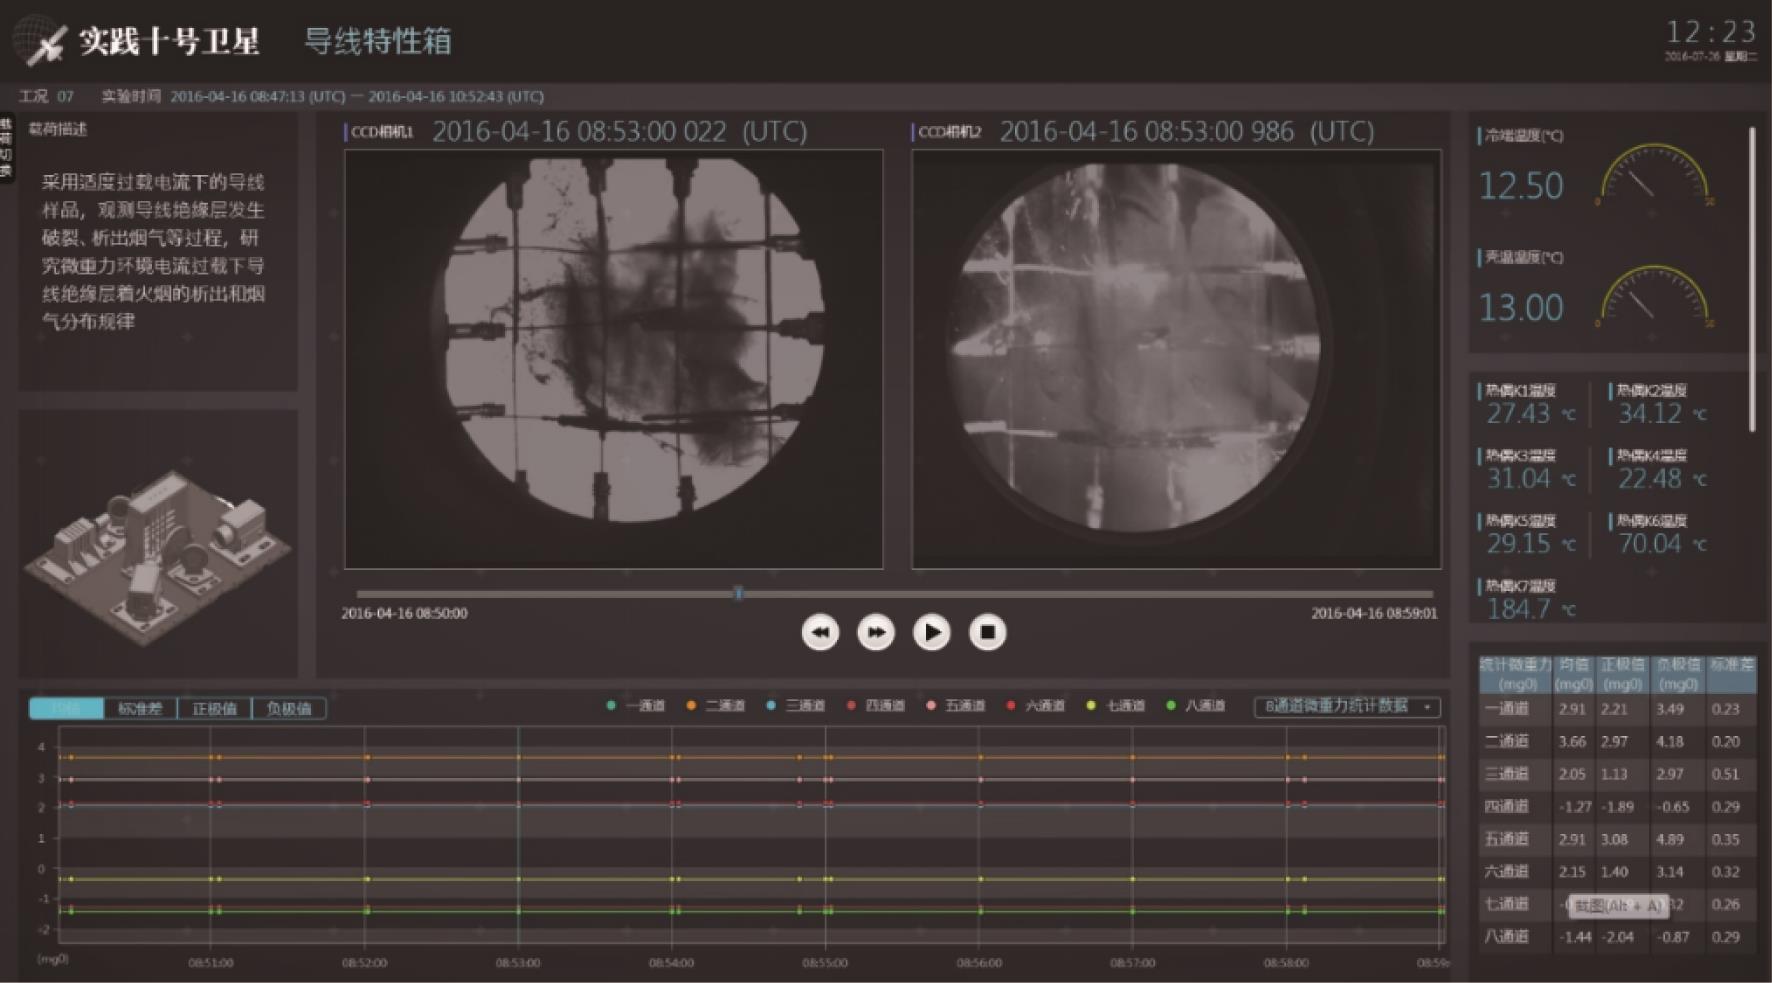This screenshot has width=1772, height=983.
Task: Switch chart to the 标准差 tab
Action: pyautogui.click(x=140, y=708)
